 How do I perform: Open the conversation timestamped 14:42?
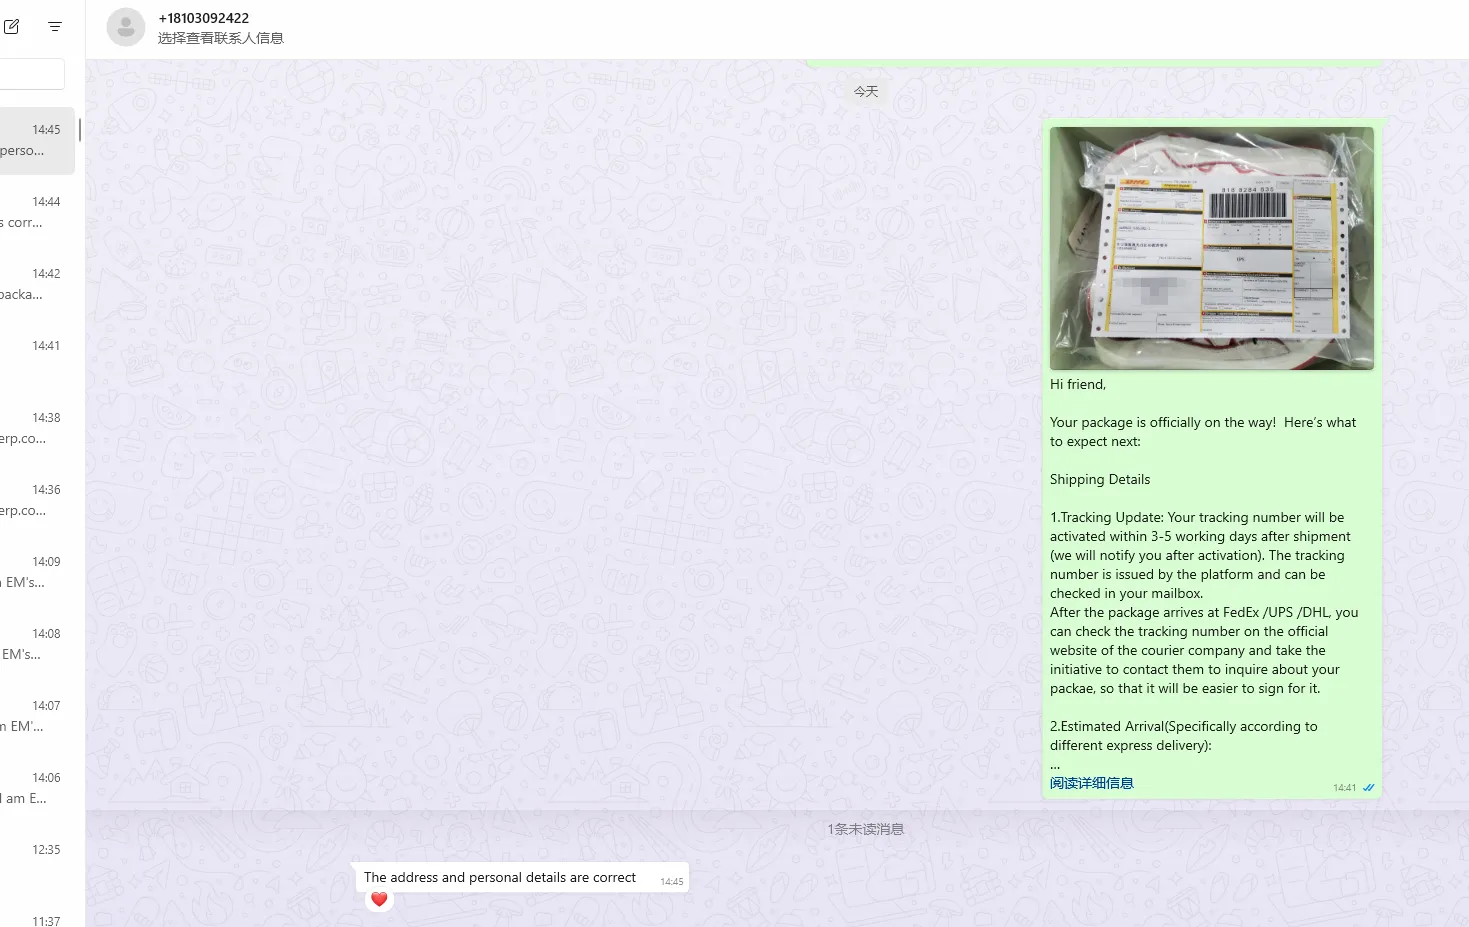click(36, 284)
